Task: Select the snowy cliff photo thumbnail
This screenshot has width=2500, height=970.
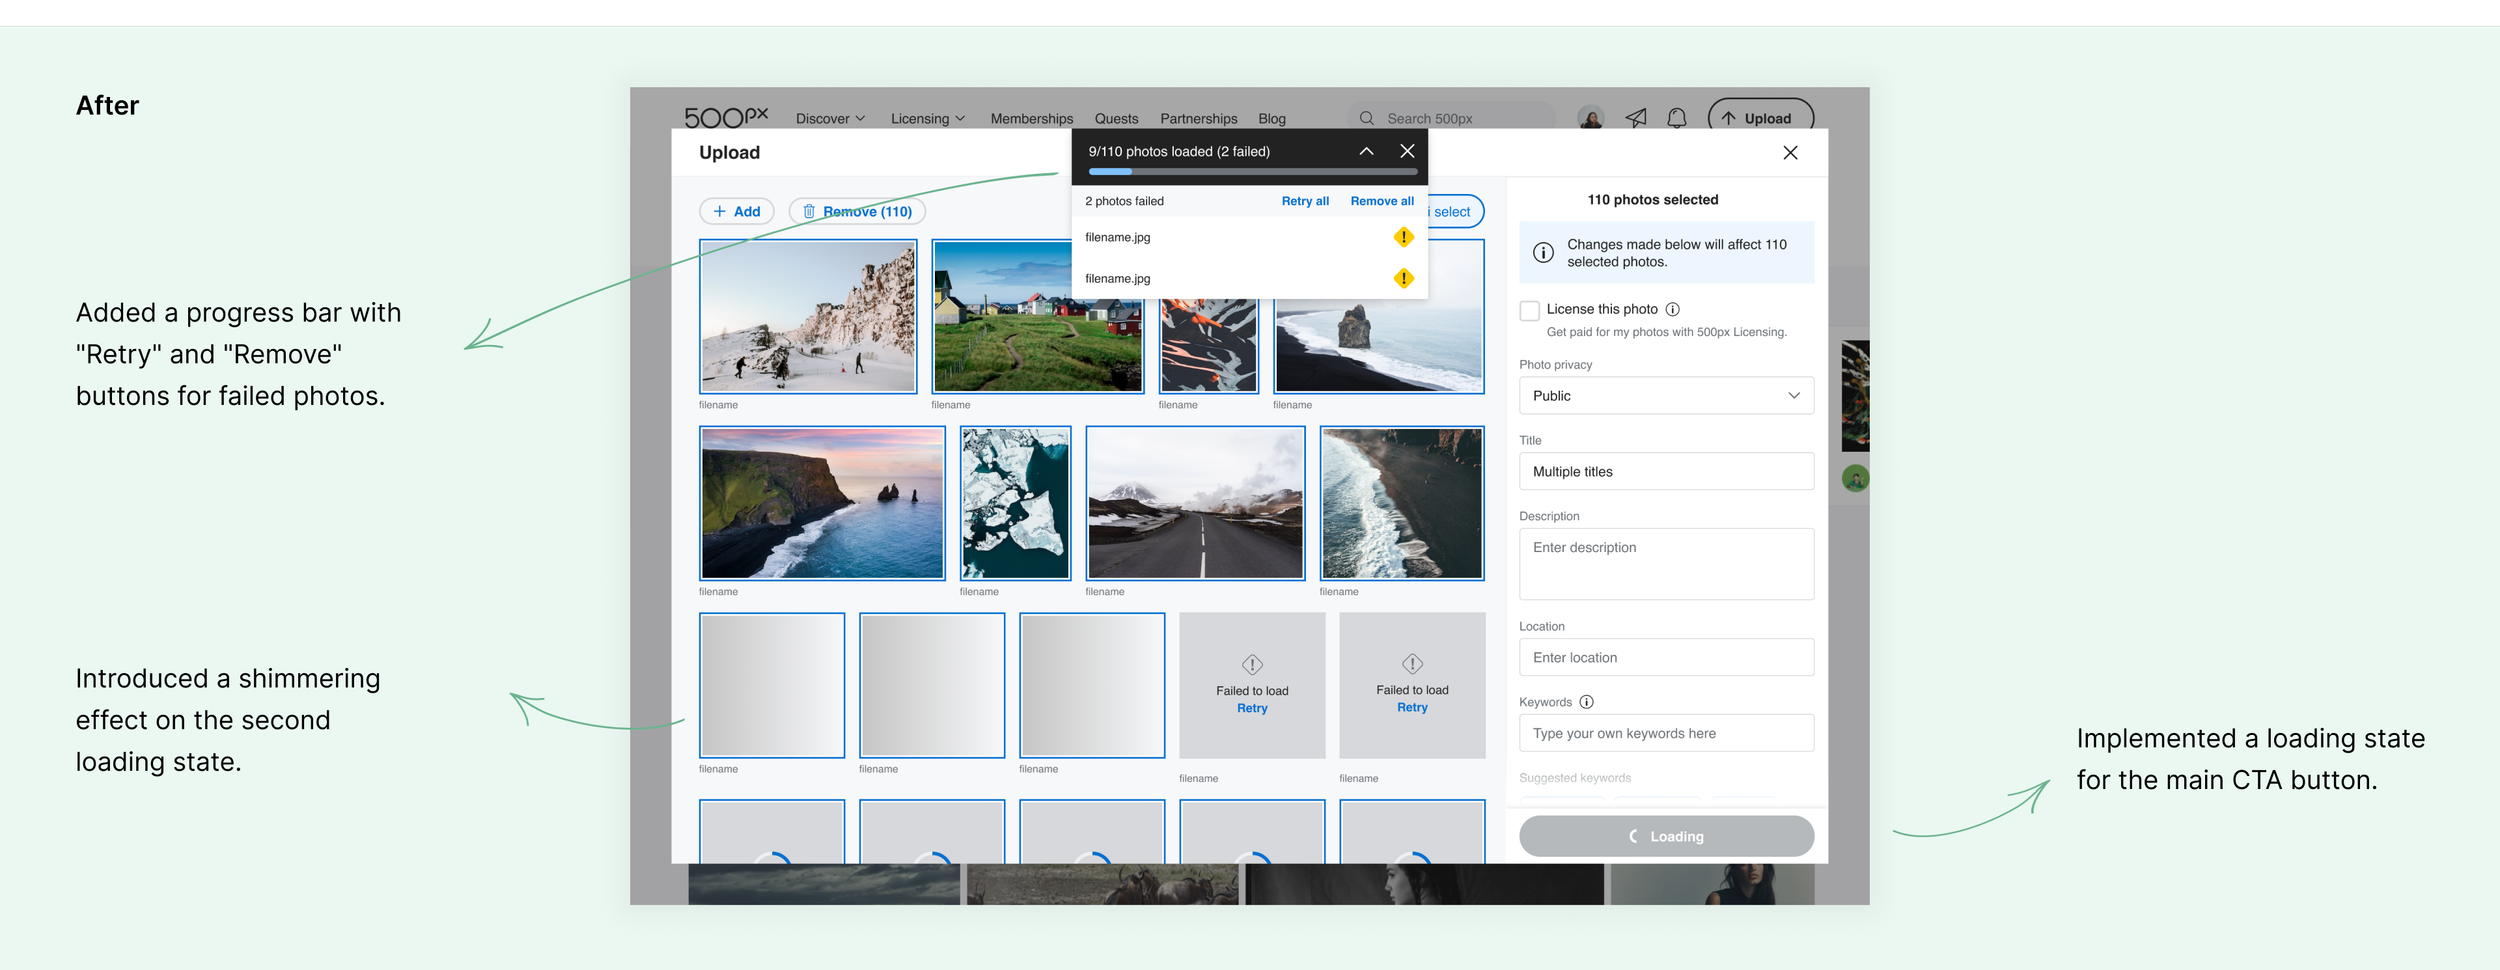Action: (x=808, y=316)
